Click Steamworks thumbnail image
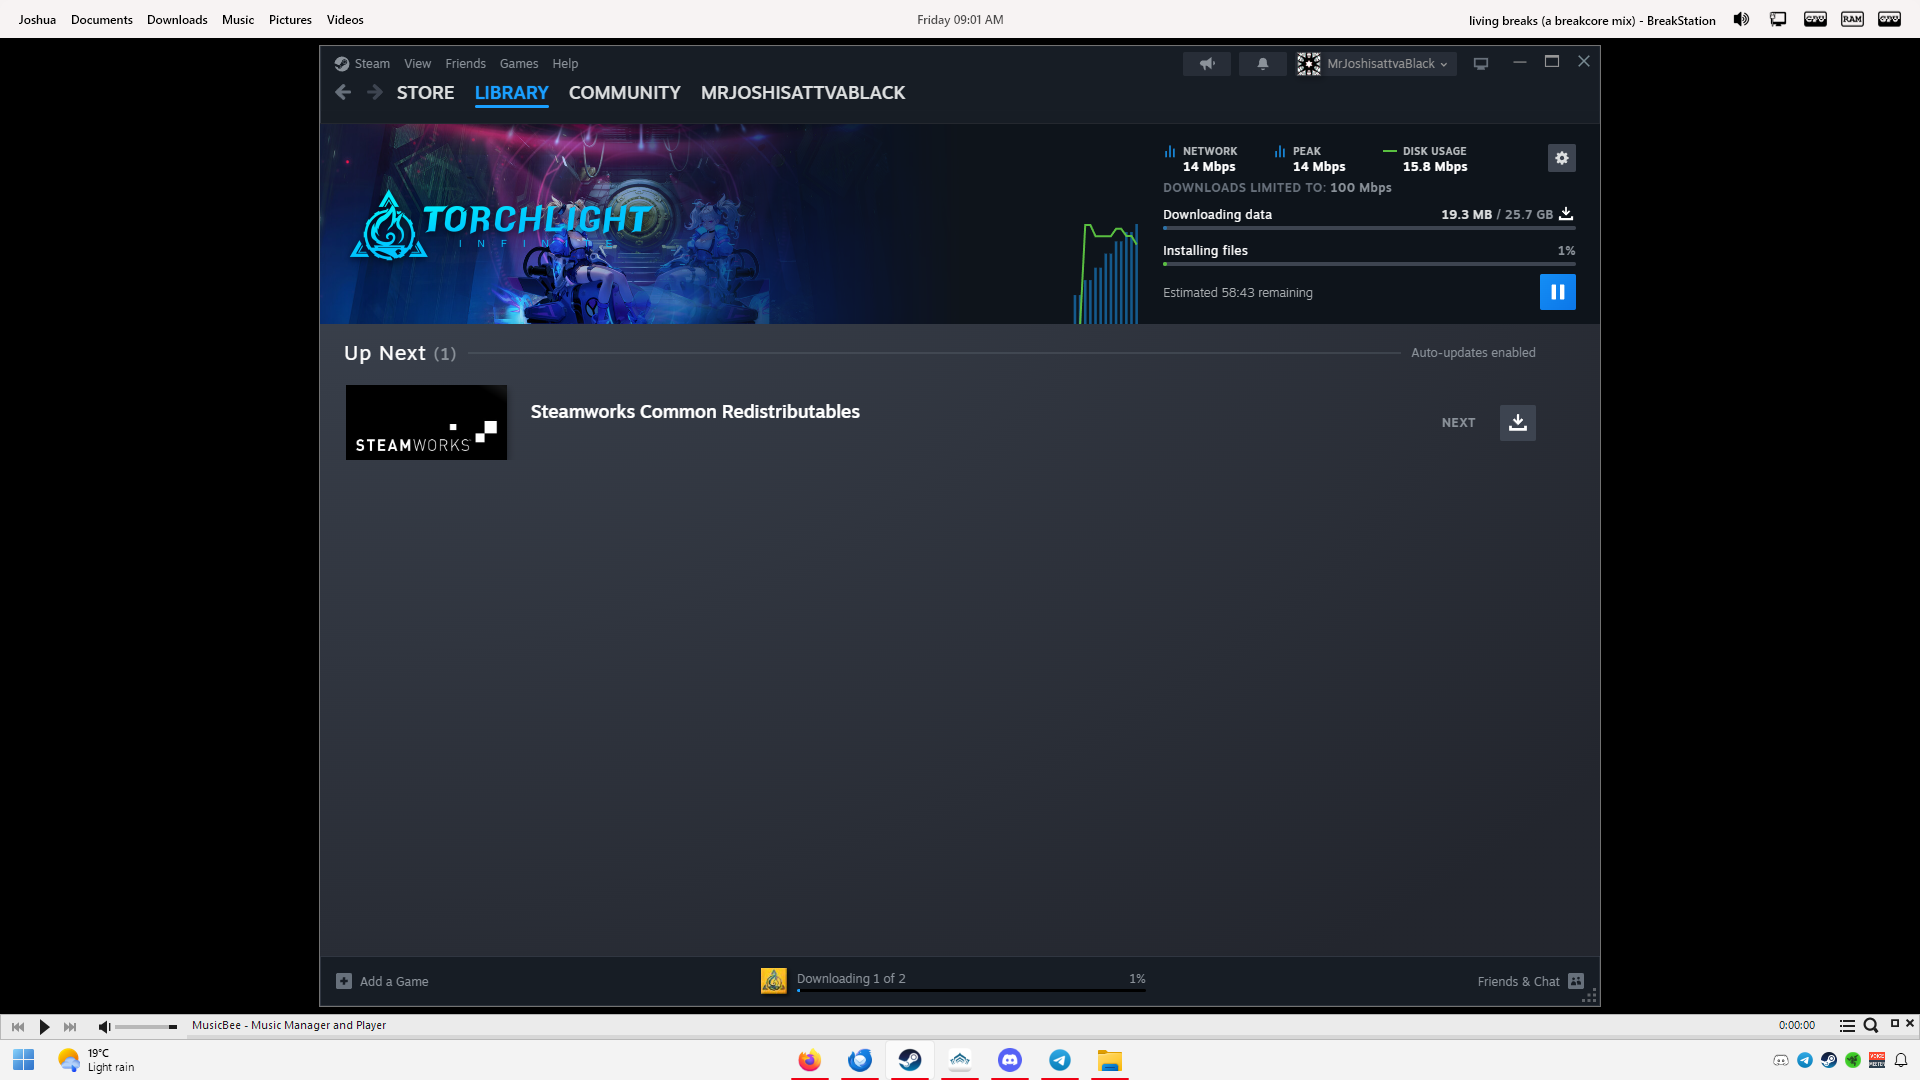 (x=427, y=422)
